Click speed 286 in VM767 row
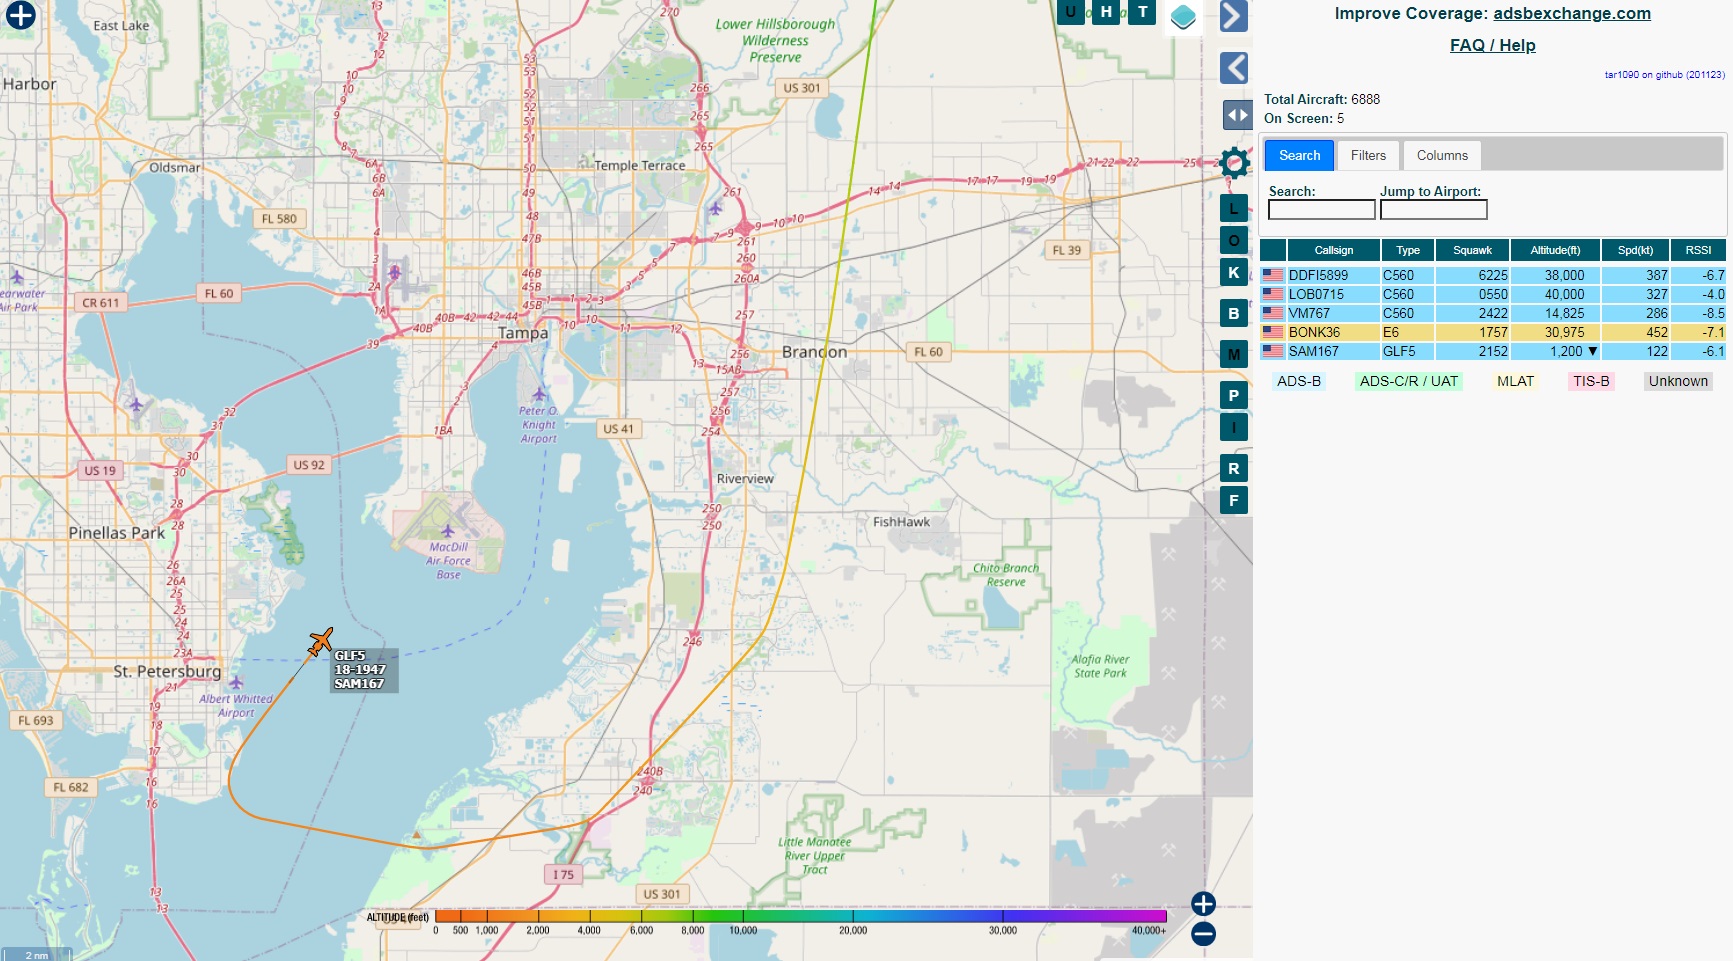The height and width of the screenshot is (961, 1733). pyautogui.click(x=1657, y=313)
